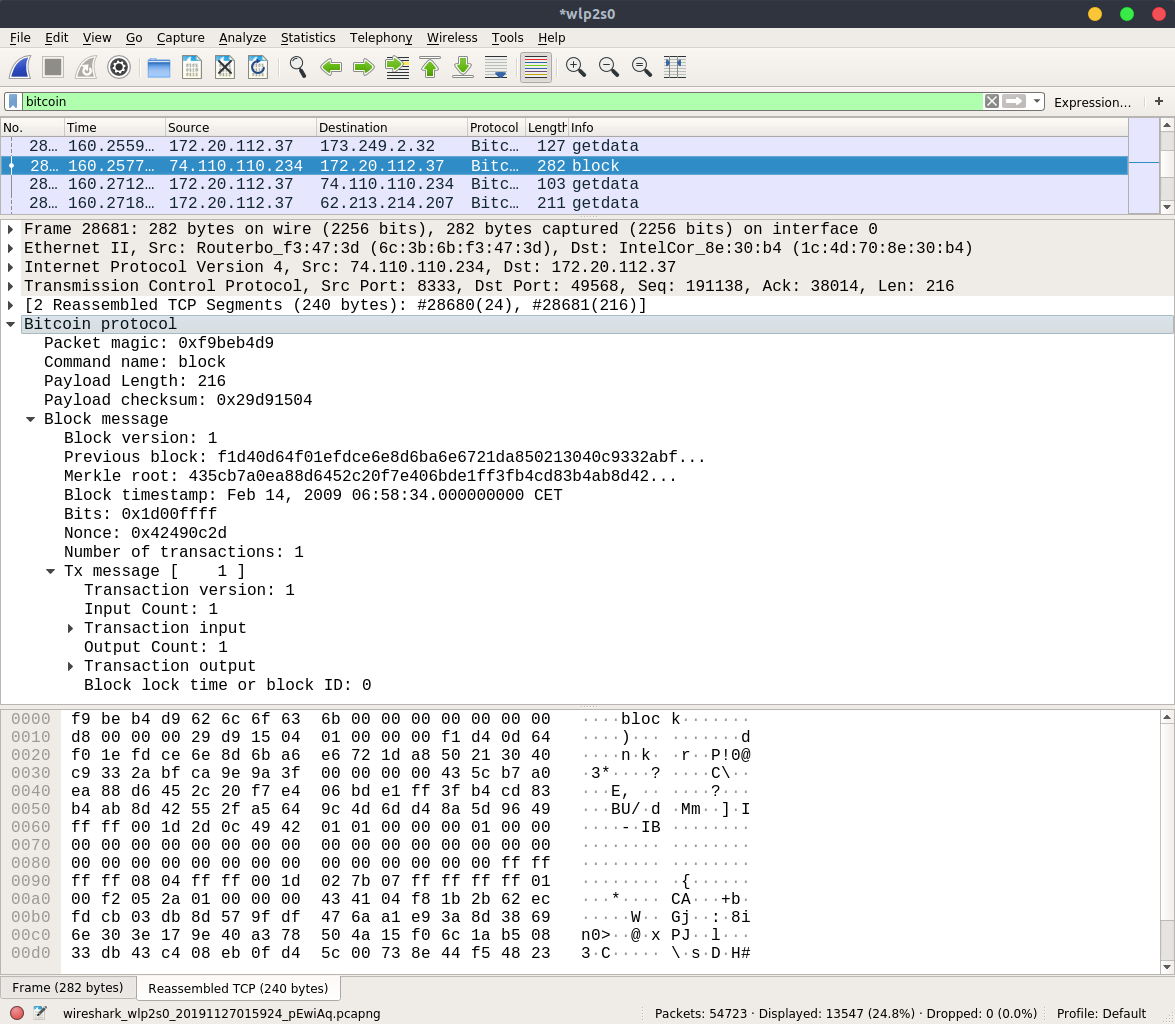Click the red expert info status icon

(16, 1014)
